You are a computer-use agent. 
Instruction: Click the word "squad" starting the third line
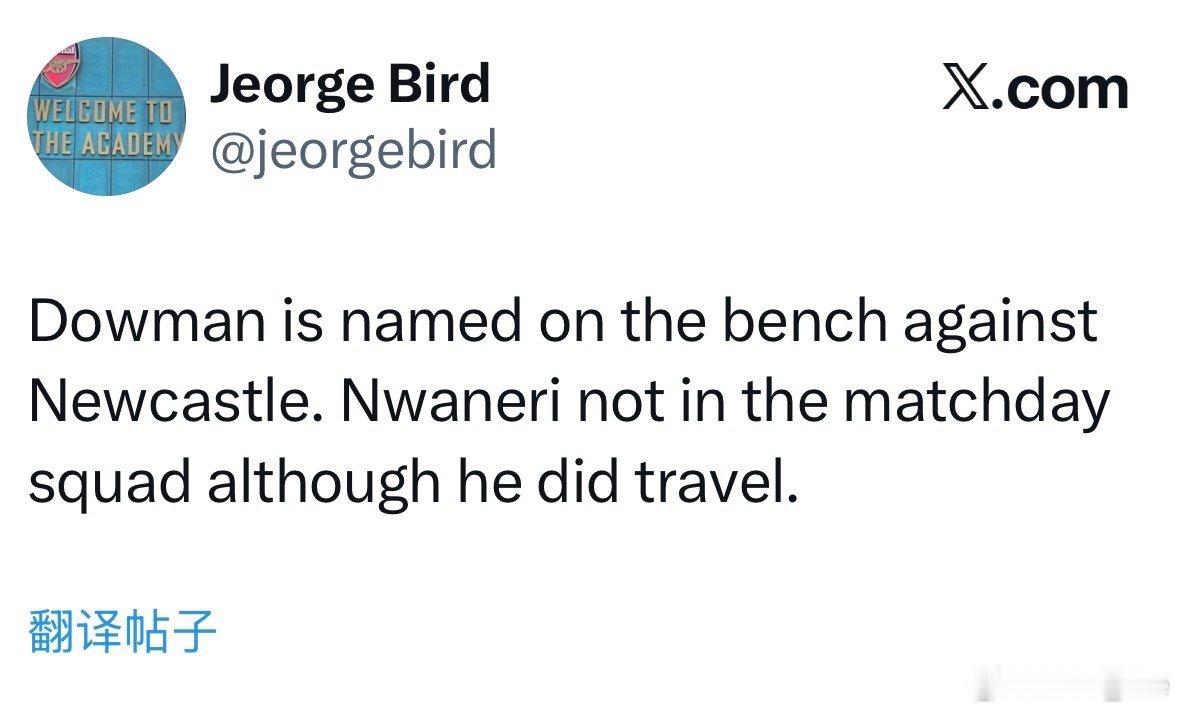click(110, 486)
